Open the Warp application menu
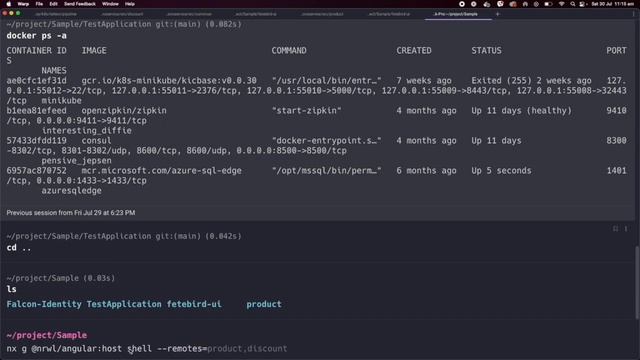This screenshot has width=640, height=360. click(x=23, y=4)
